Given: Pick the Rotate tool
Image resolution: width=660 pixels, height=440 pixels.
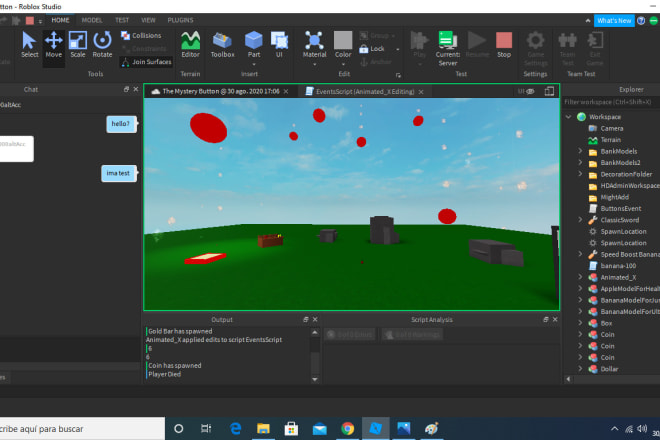Looking at the screenshot, I should 102,45.
